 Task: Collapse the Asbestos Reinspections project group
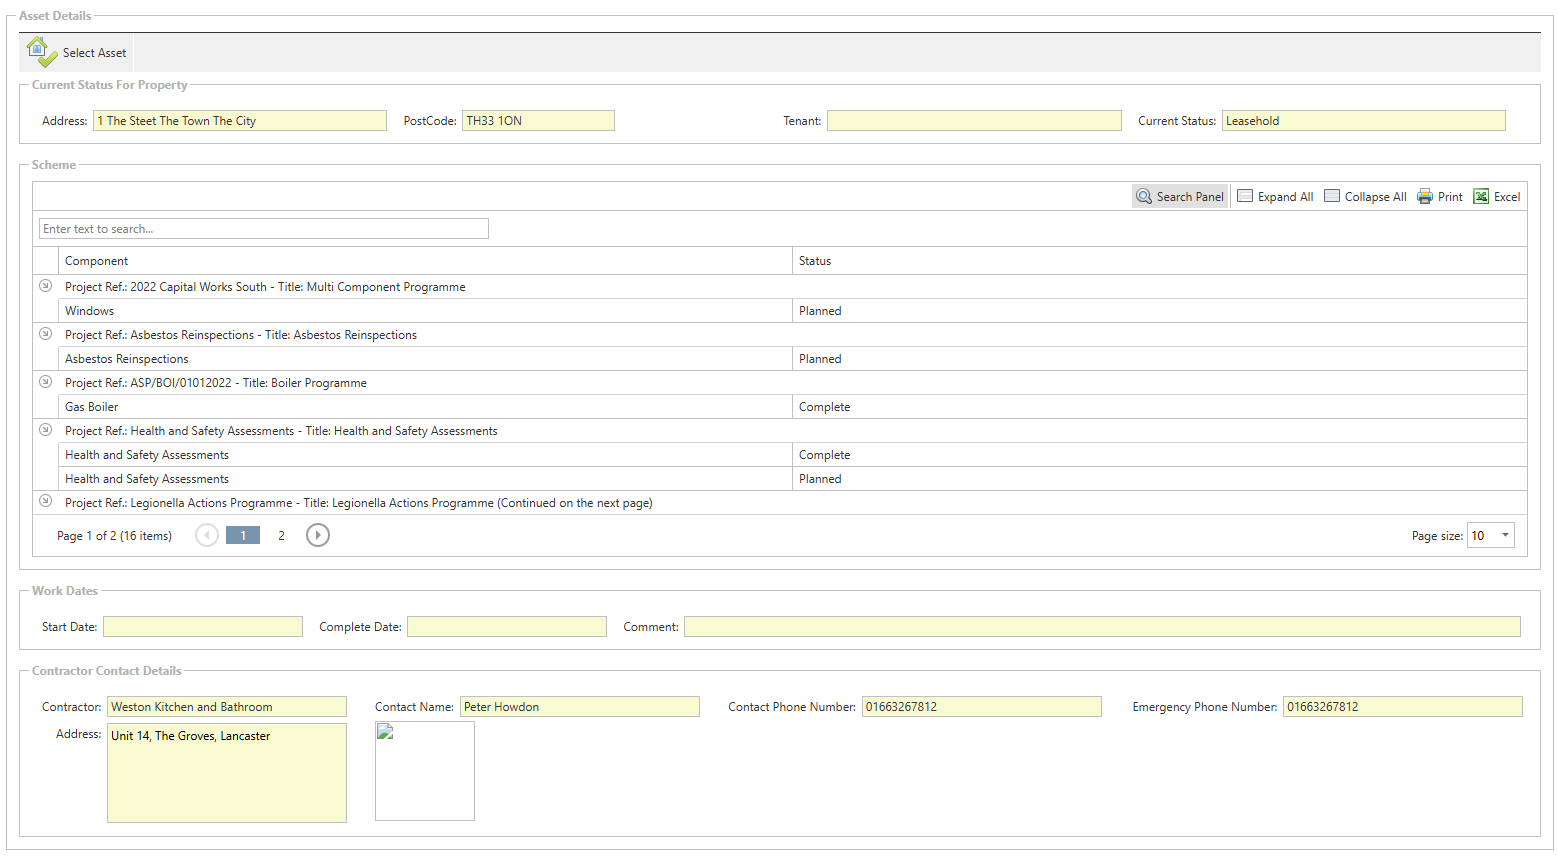pos(45,334)
